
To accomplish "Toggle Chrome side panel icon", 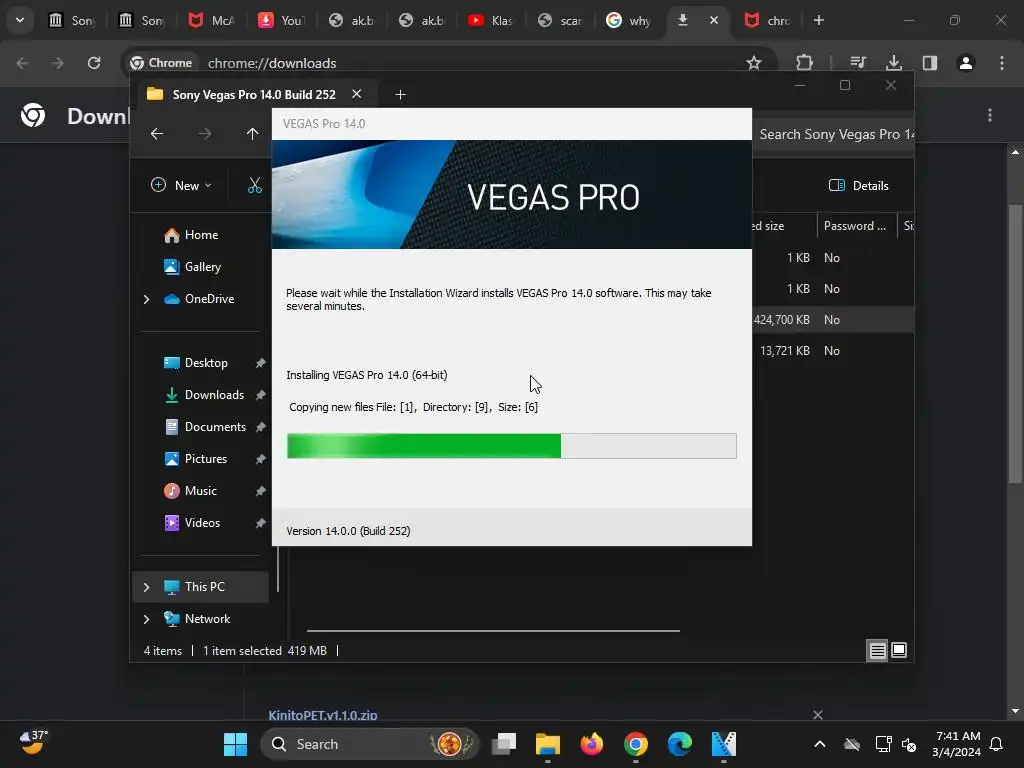I will pyautogui.click(x=930, y=63).
